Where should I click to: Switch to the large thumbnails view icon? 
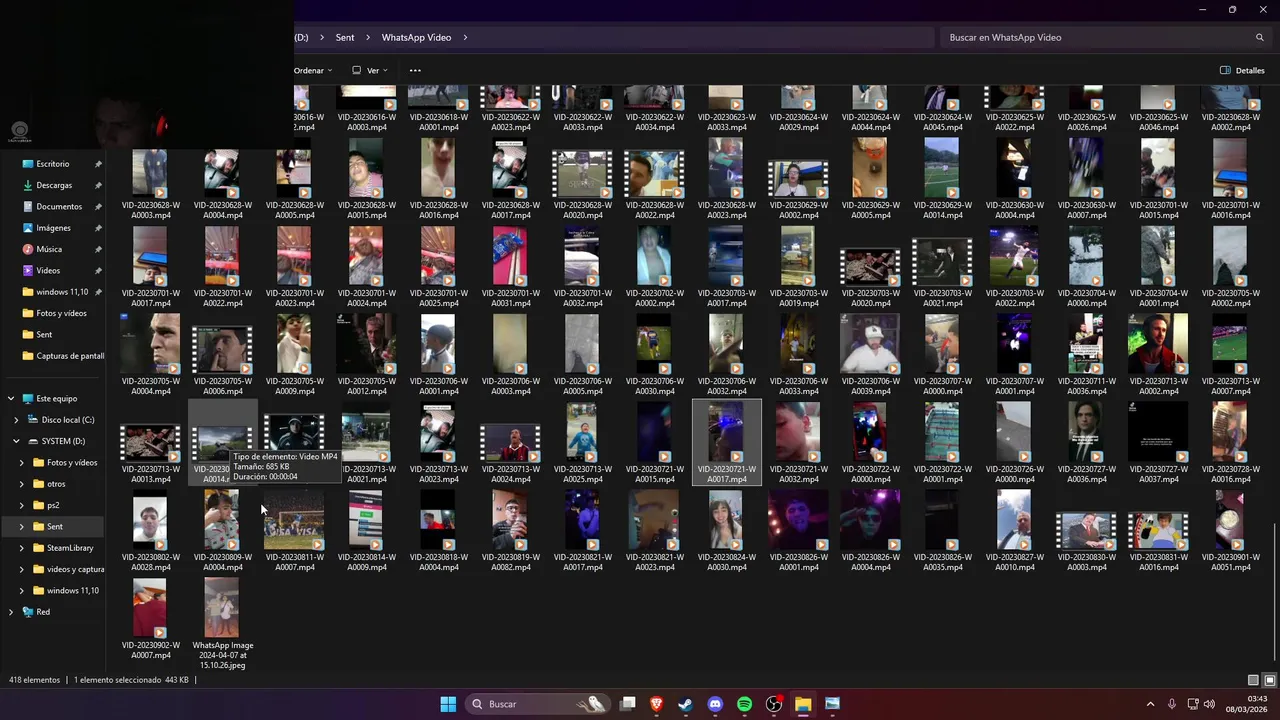pos(1270,680)
